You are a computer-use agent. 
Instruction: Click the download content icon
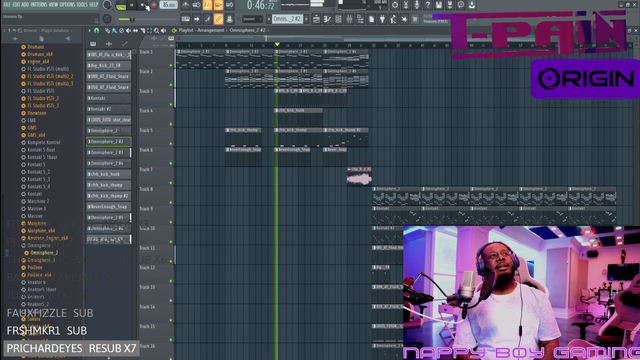click(472, 5)
